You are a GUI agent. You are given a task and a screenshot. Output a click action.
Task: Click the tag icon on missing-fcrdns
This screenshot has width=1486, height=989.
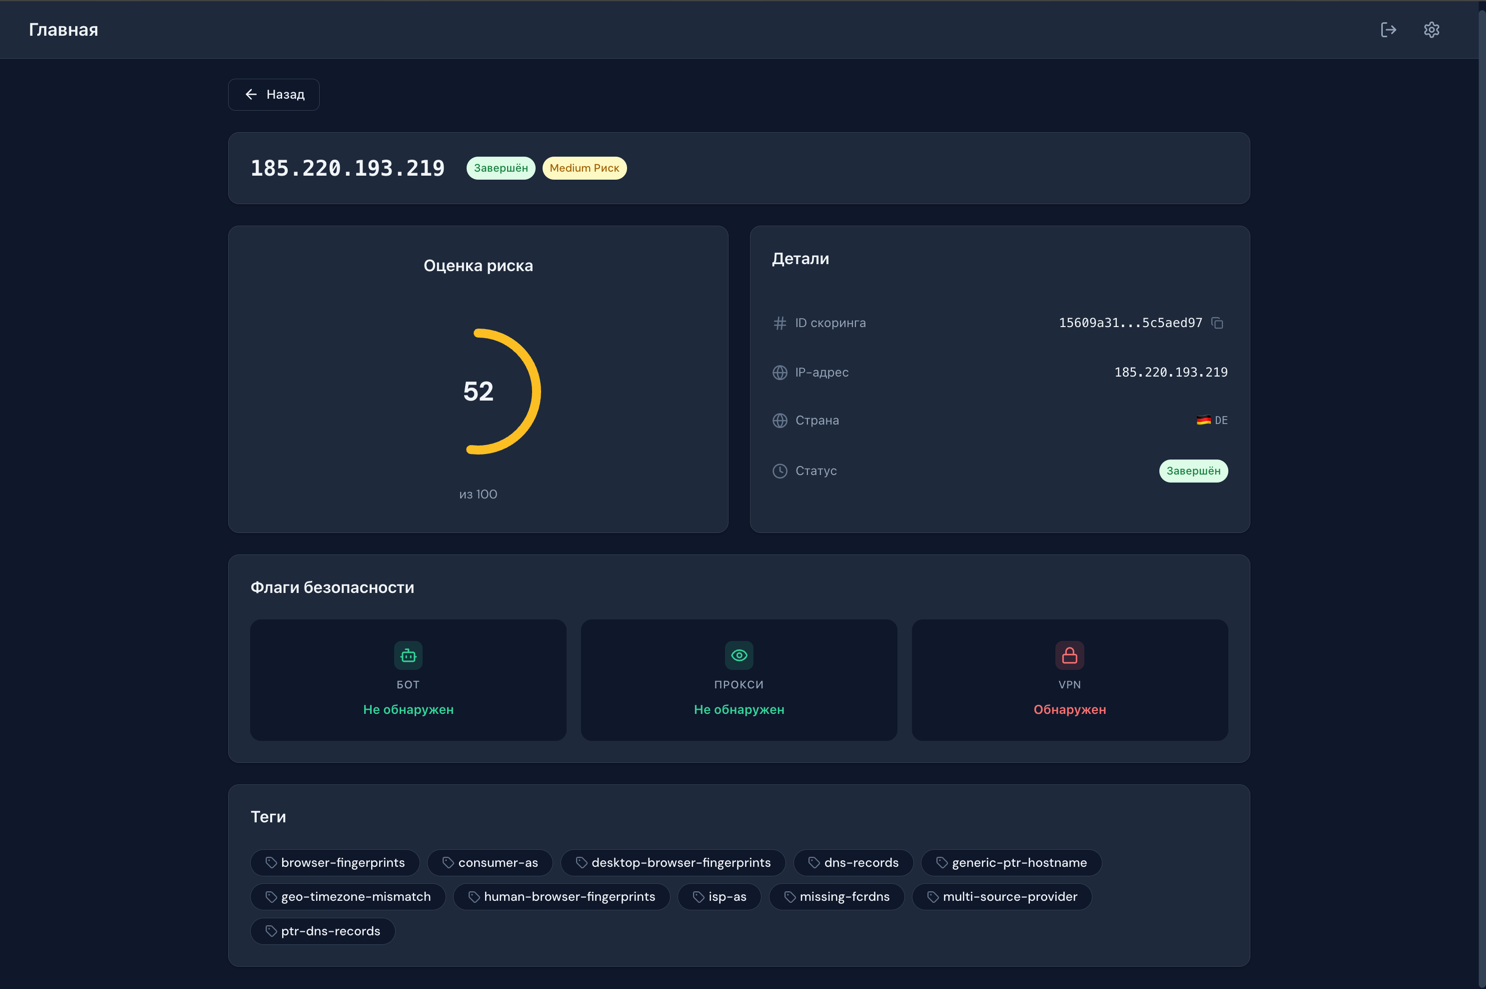click(x=790, y=897)
